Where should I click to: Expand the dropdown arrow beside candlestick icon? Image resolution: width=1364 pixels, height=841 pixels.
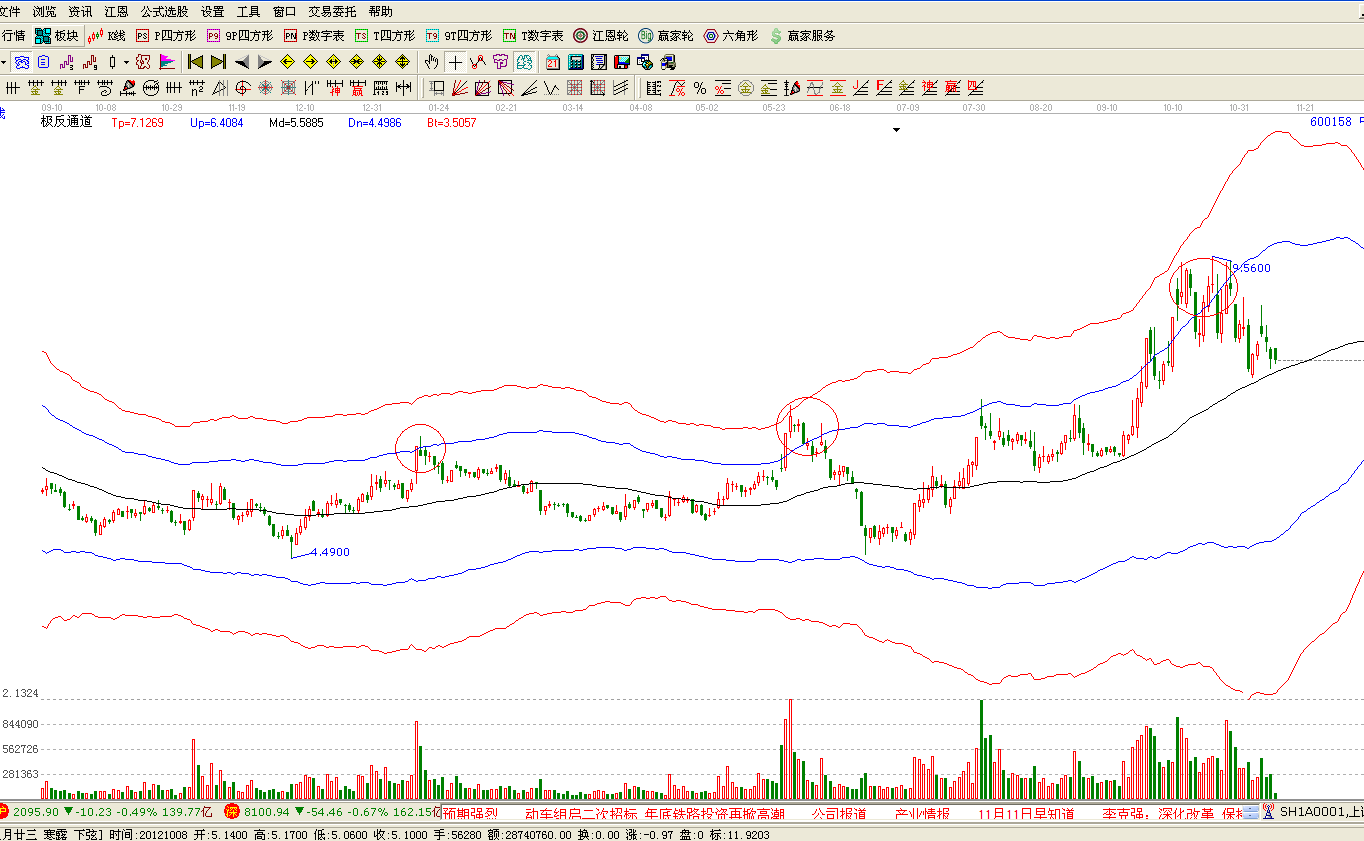(126, 62)
